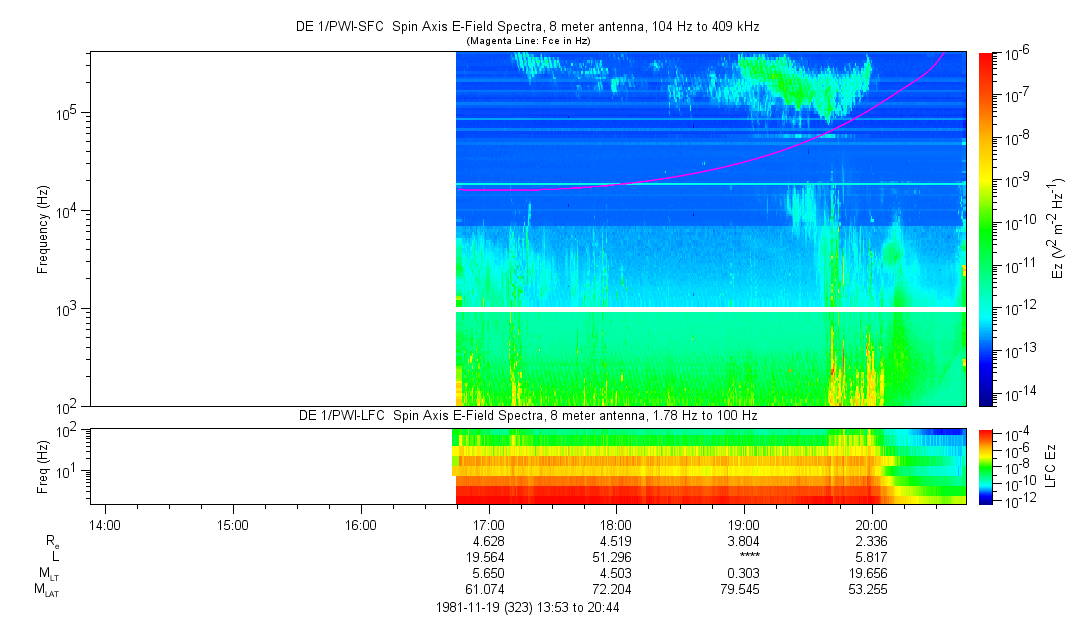
Task: Click the Re value 4.628 under 17:00
Action: (x=488, y=540)
